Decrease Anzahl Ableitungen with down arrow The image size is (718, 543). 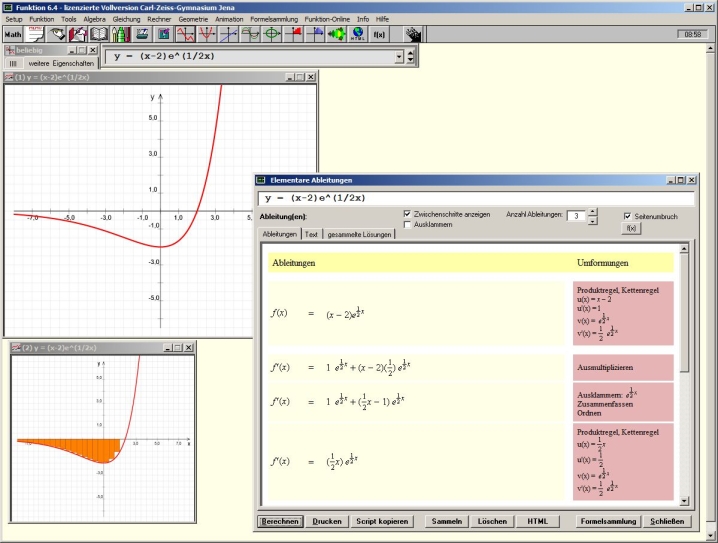[592, 220]
